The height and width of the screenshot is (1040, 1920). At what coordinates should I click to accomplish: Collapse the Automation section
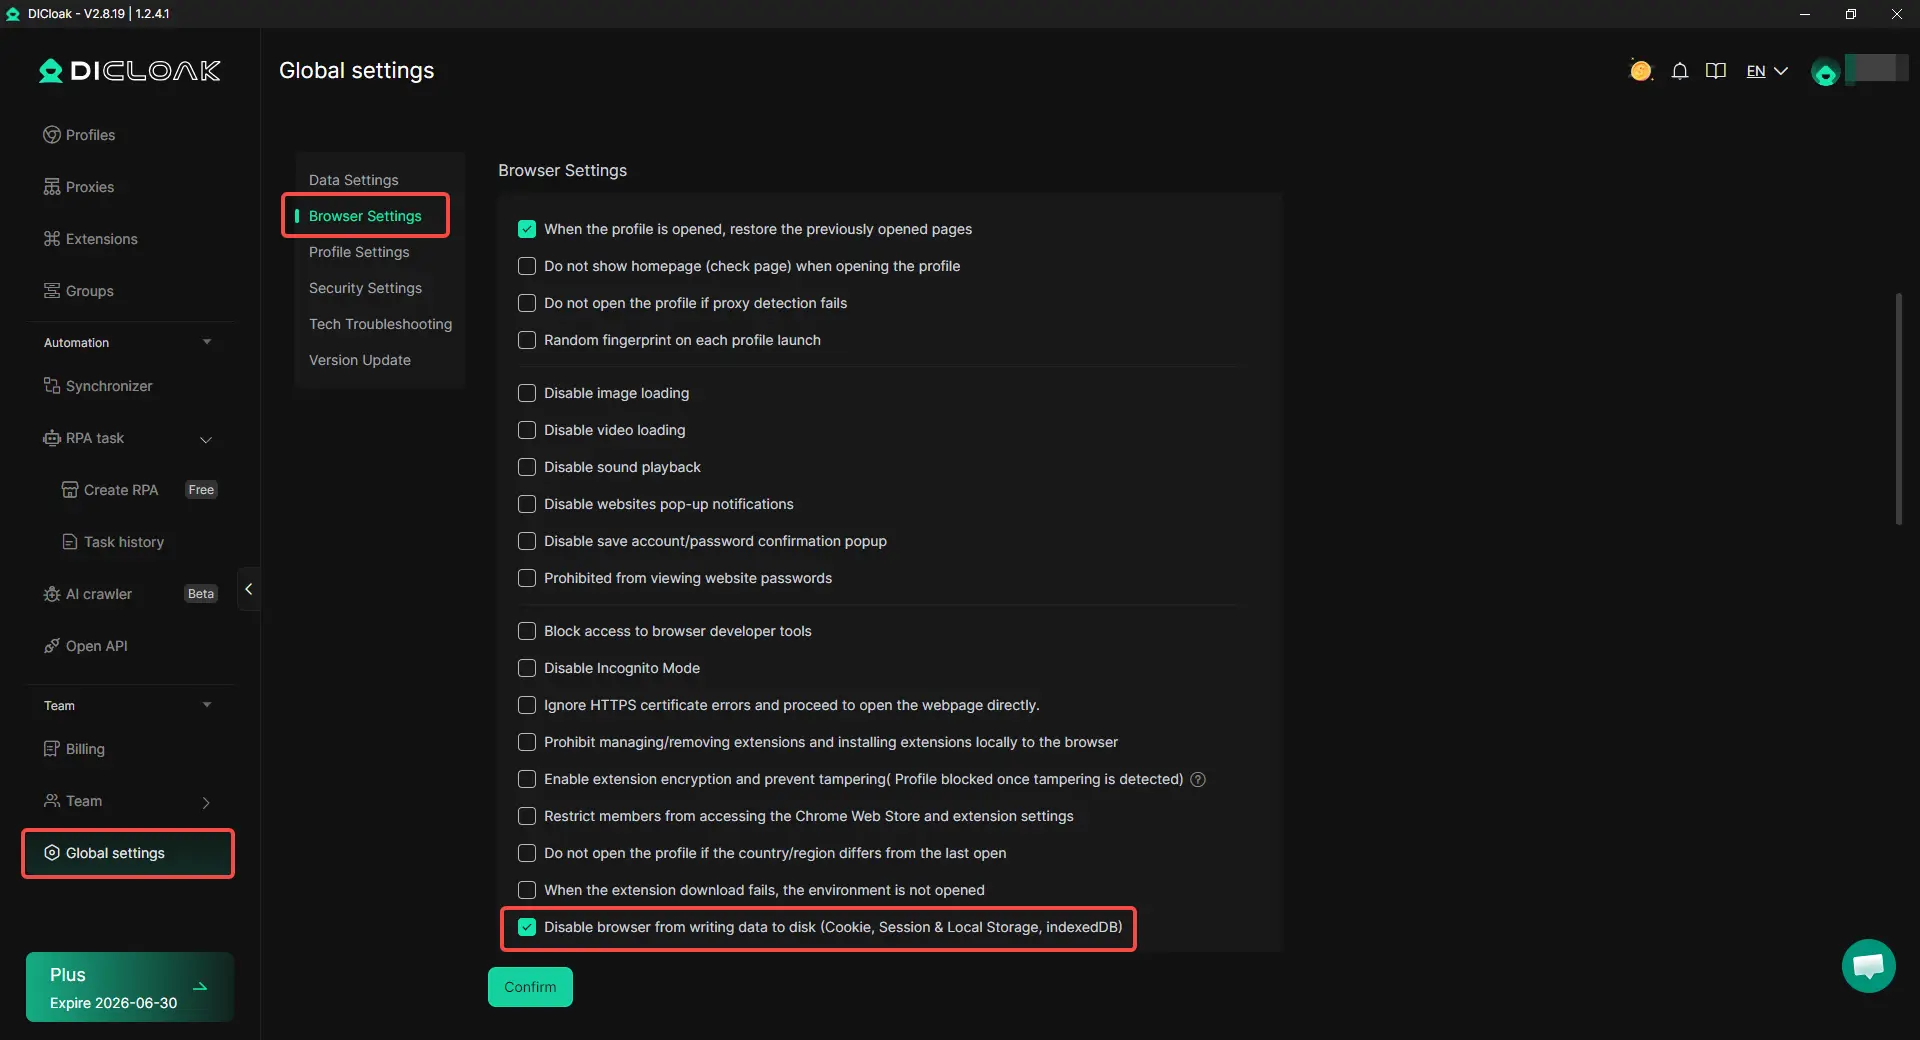(207, 342)
